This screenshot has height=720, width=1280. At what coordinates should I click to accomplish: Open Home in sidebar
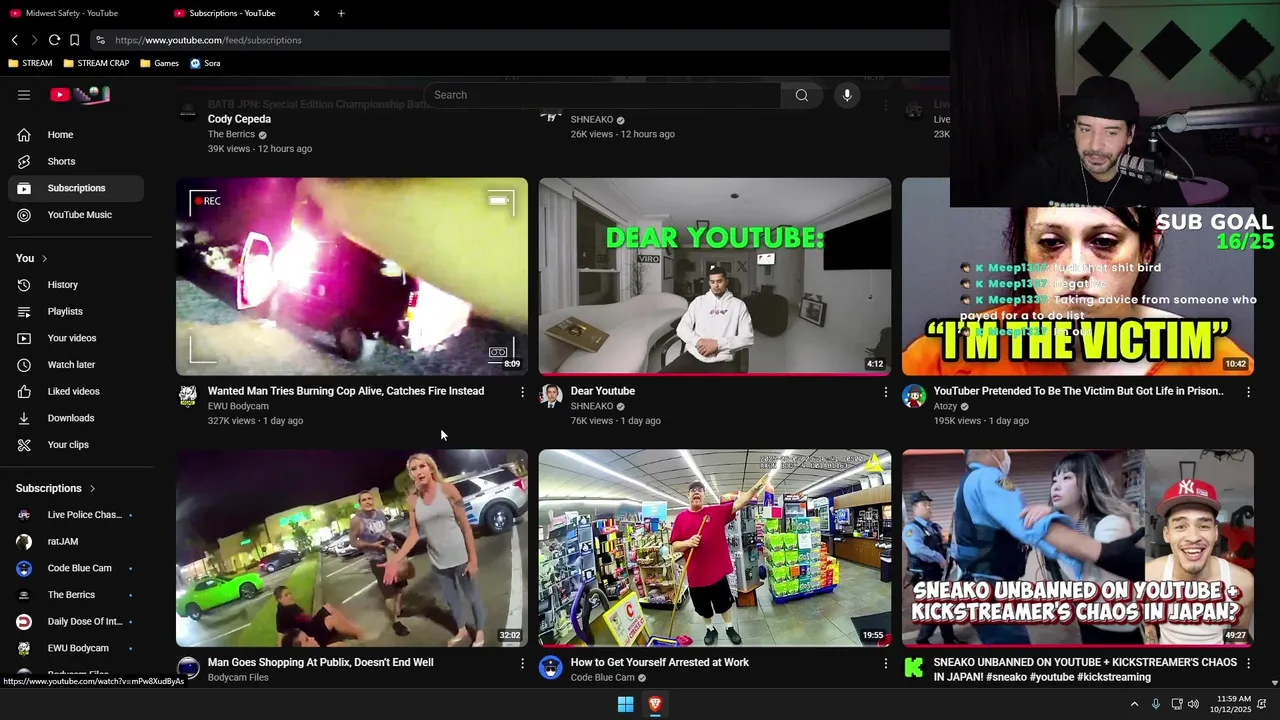click(x=76, y=135)
